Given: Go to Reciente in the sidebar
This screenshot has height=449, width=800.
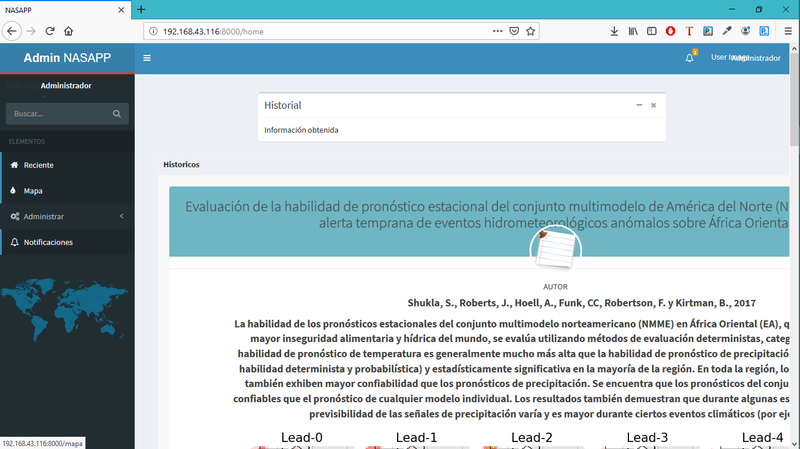Looking at the screenshot, I should tap(38, 165).
